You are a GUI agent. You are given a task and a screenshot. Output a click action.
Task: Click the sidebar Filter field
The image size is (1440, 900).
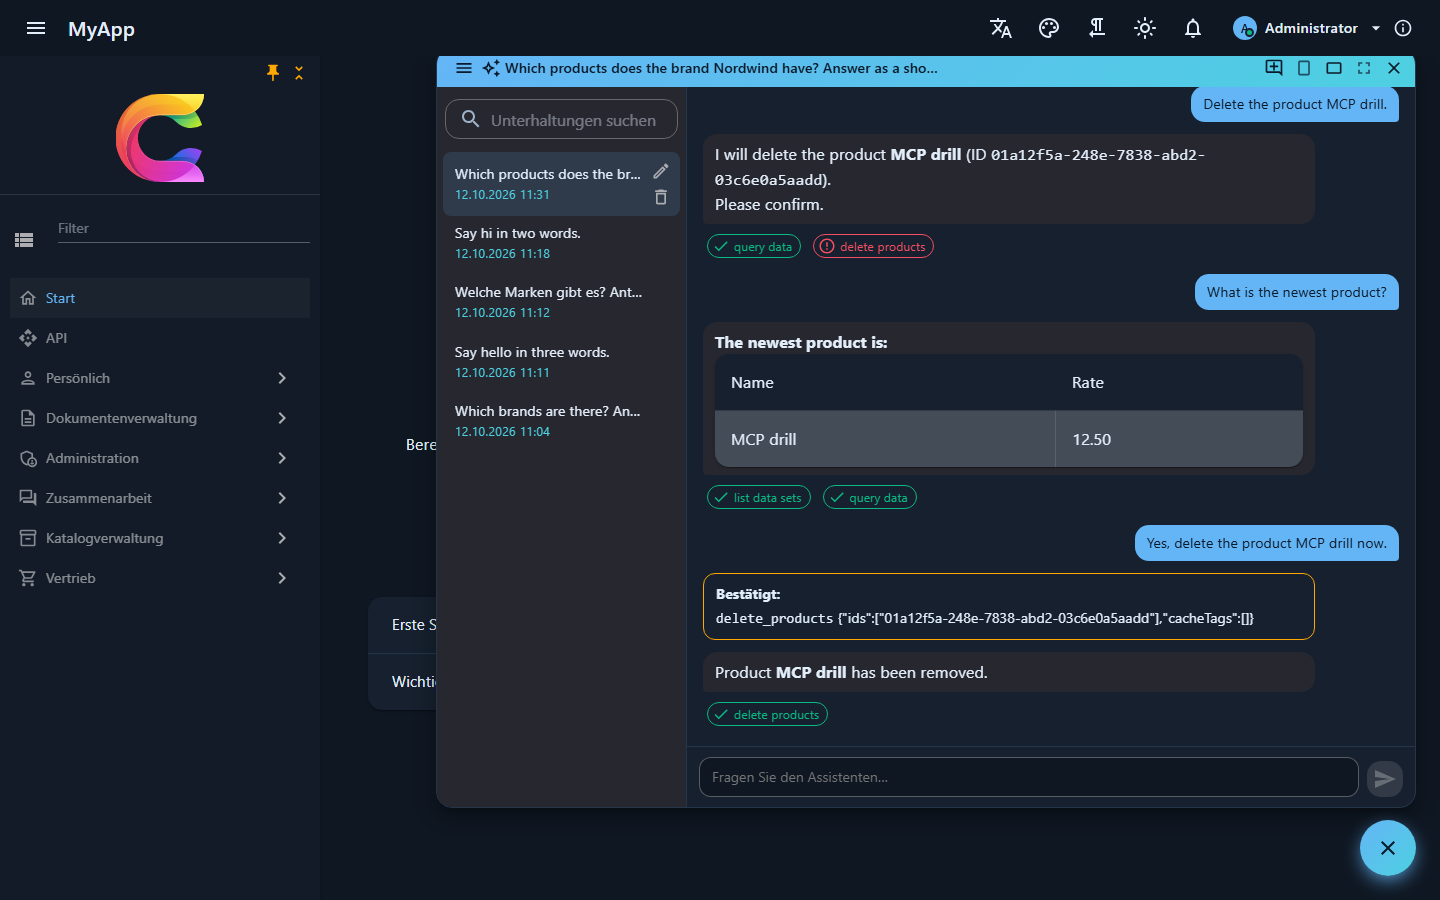[184, 229]
